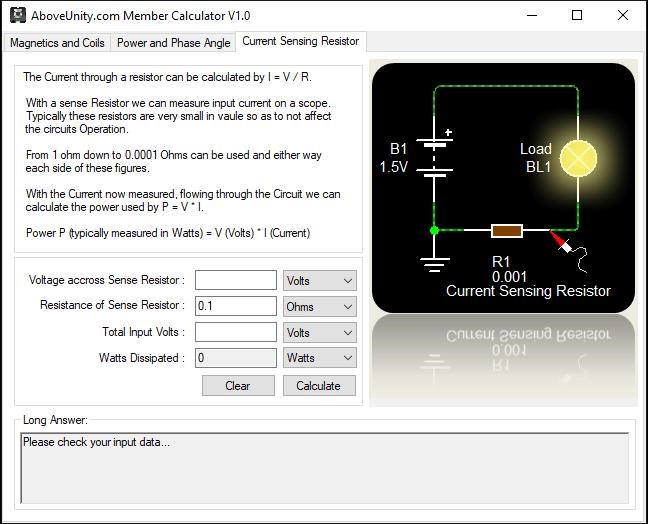Click the 'Voltage accross Sense Resistor :' label

(x=107, y=280)
